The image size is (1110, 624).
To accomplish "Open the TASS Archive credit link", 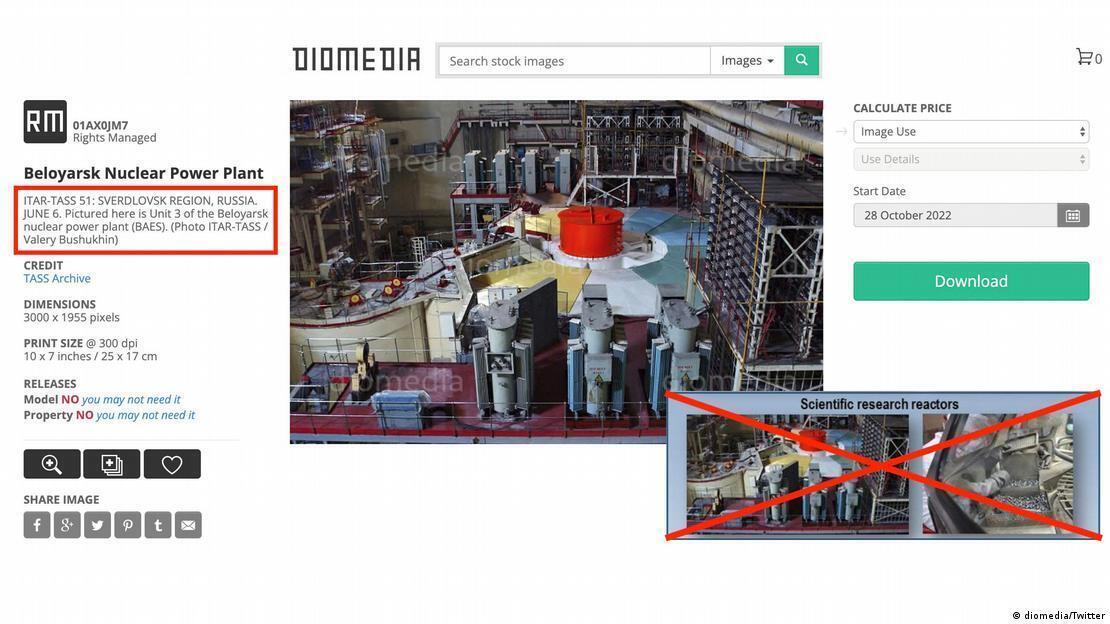I will (57, 279).
